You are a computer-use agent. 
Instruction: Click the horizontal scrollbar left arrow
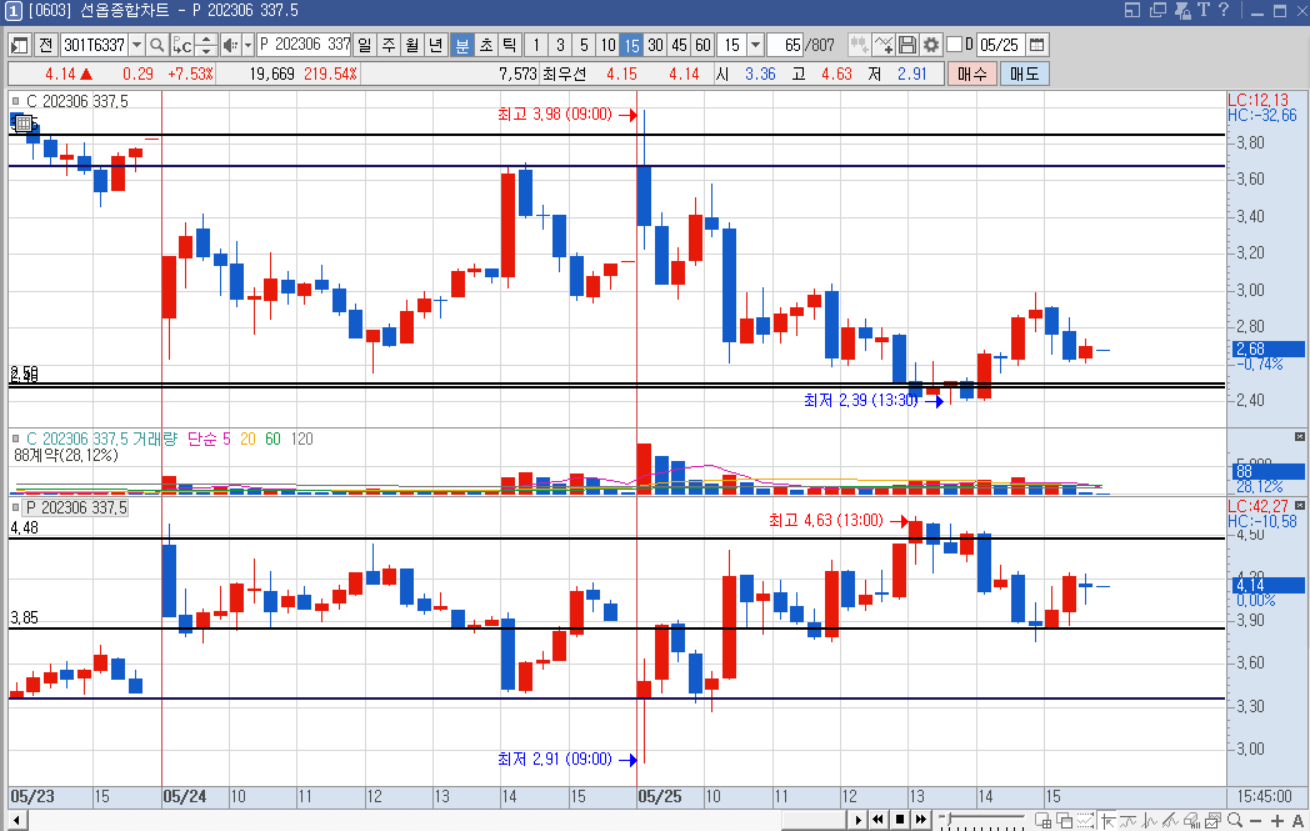point(17,820)
